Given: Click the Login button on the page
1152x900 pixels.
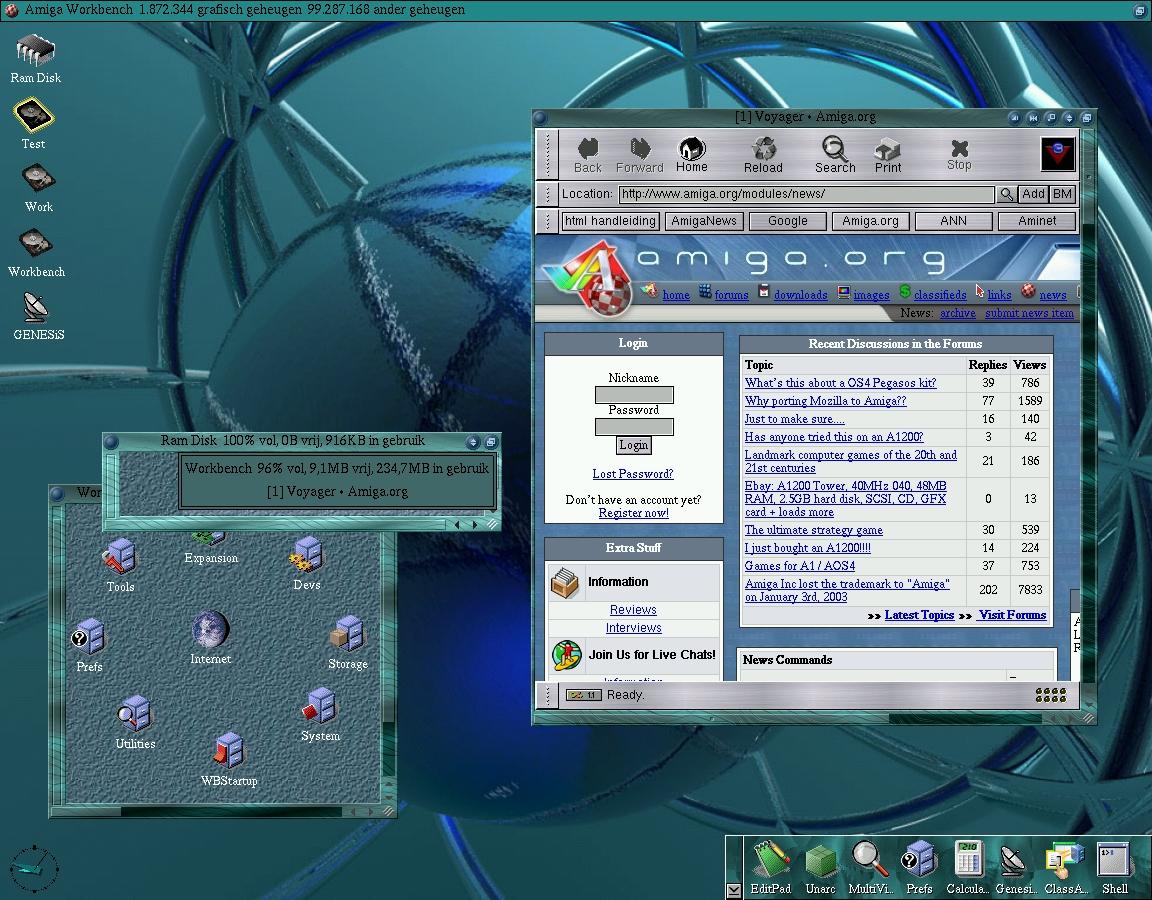Looking at the screenshot, I should click(x=633, y=445).
